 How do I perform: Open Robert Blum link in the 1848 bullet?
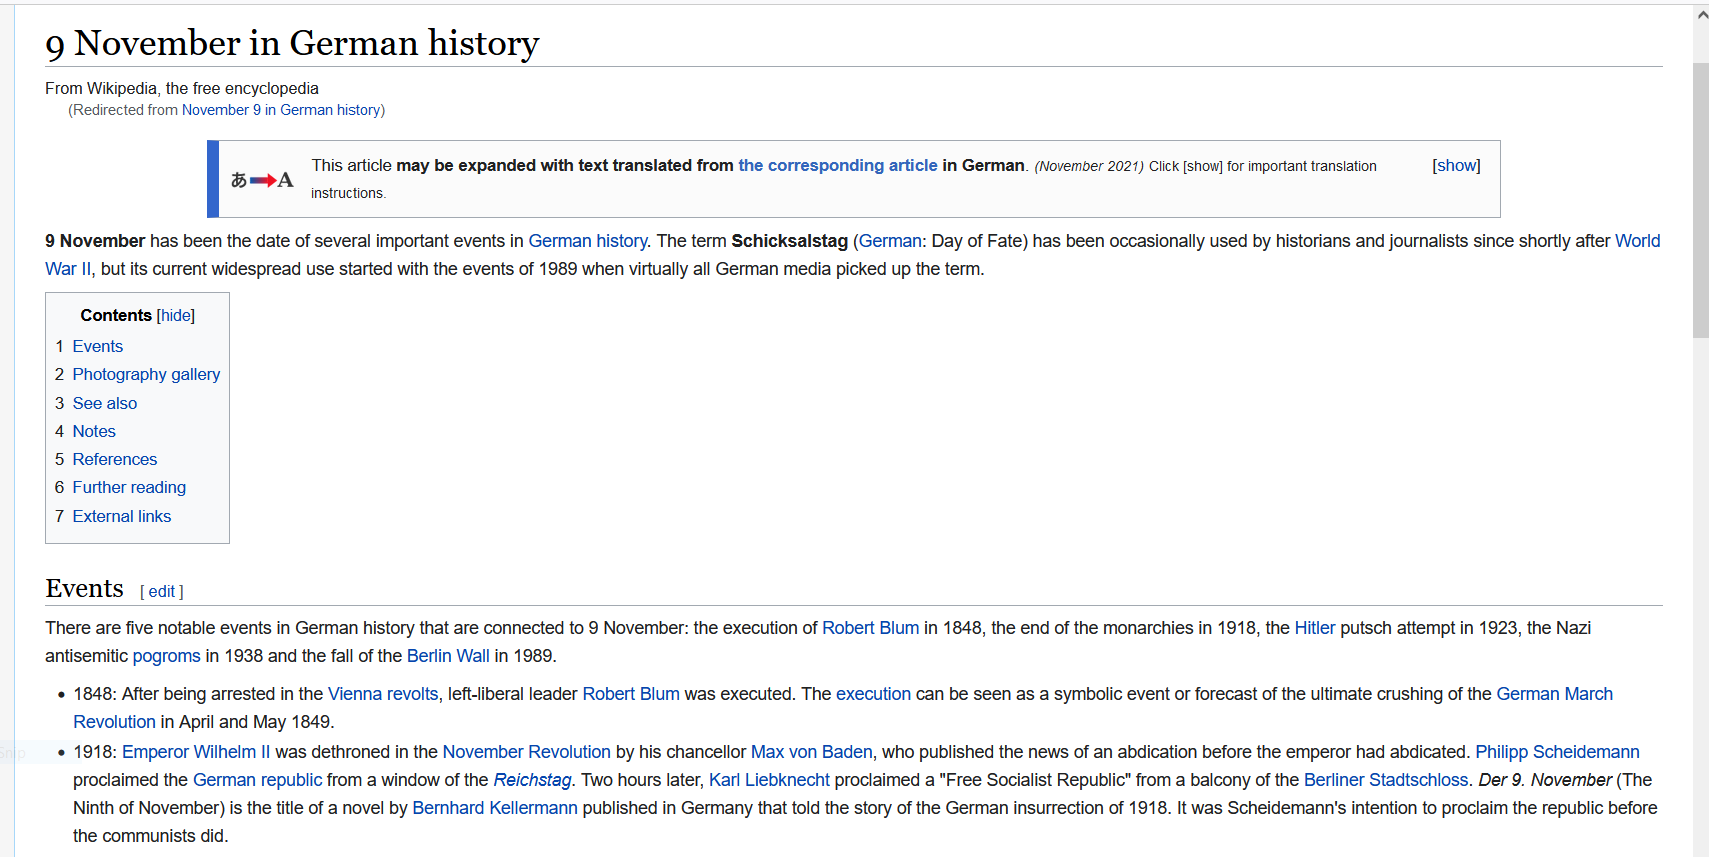(631, 694)
